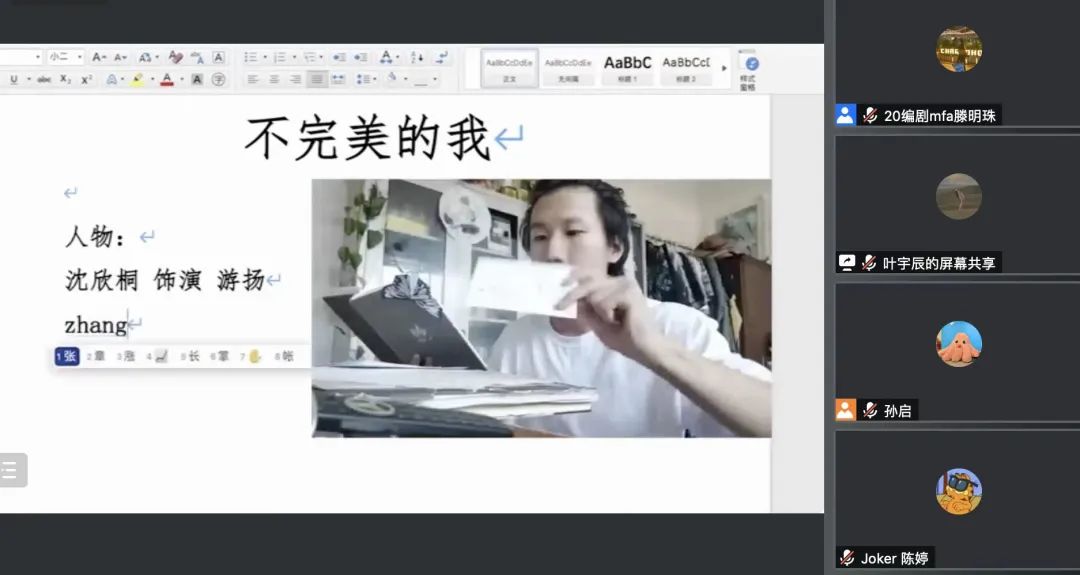Align text left
Screen dimensions: 1080x575
(253, 80)
